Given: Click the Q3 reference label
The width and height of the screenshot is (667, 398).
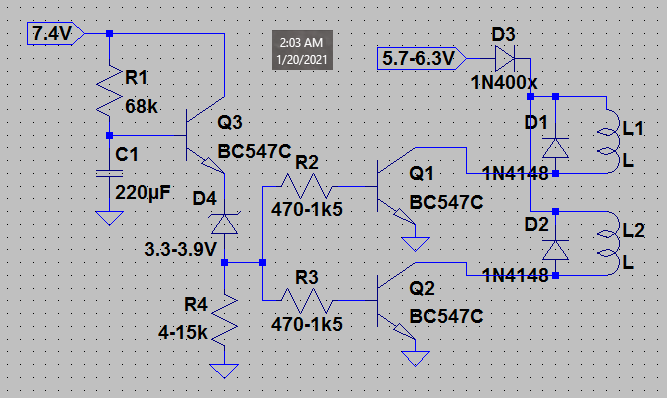Looking at the screenshot, I should tap(230, 122).
